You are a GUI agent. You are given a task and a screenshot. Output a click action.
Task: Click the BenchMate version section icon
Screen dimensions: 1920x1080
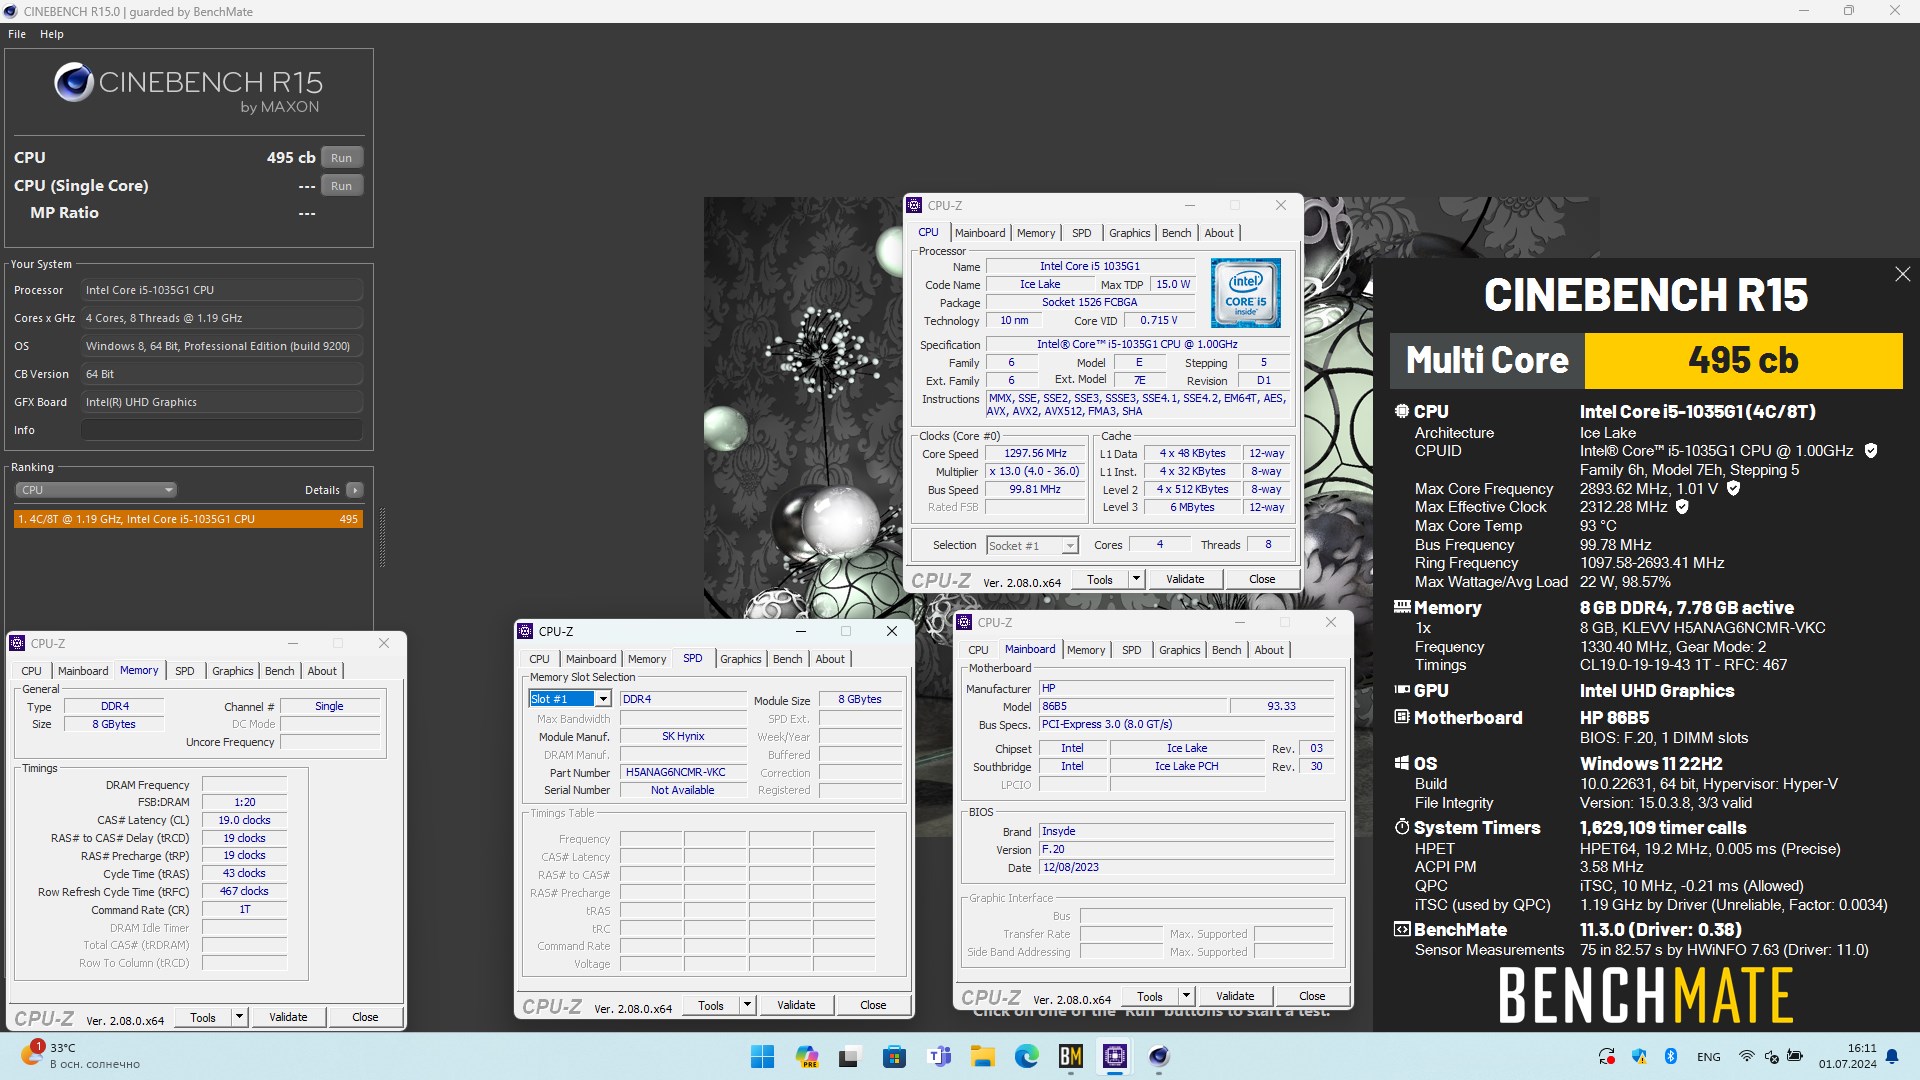[x=1402, y=929]
